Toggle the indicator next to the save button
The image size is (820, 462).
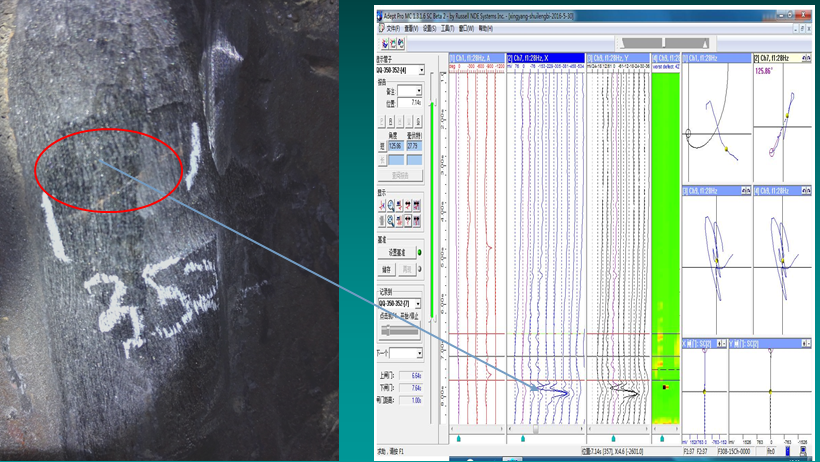420,269
